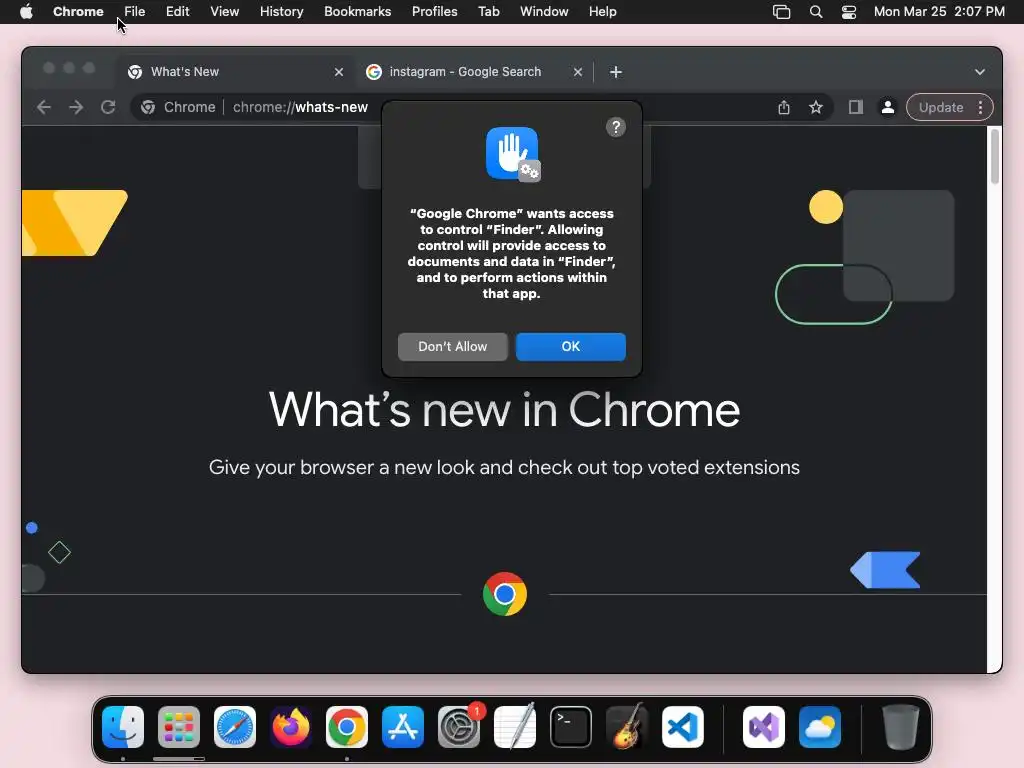Screen dimensions: 1024x768
Task: Click the Chrome logo on the page
Action: point(505,594)
